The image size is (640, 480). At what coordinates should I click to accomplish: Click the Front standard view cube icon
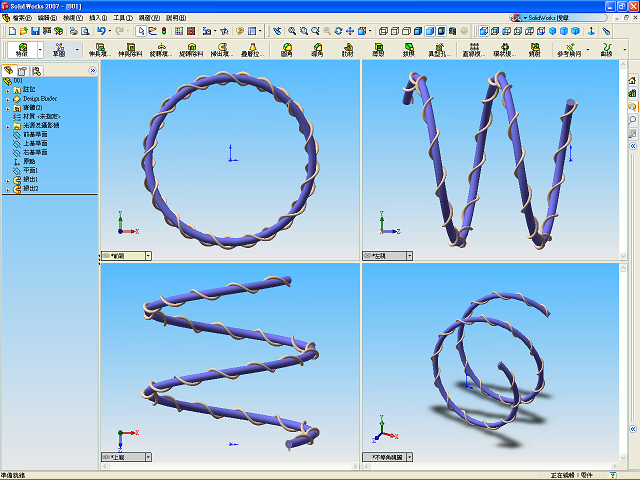point(484,31)
